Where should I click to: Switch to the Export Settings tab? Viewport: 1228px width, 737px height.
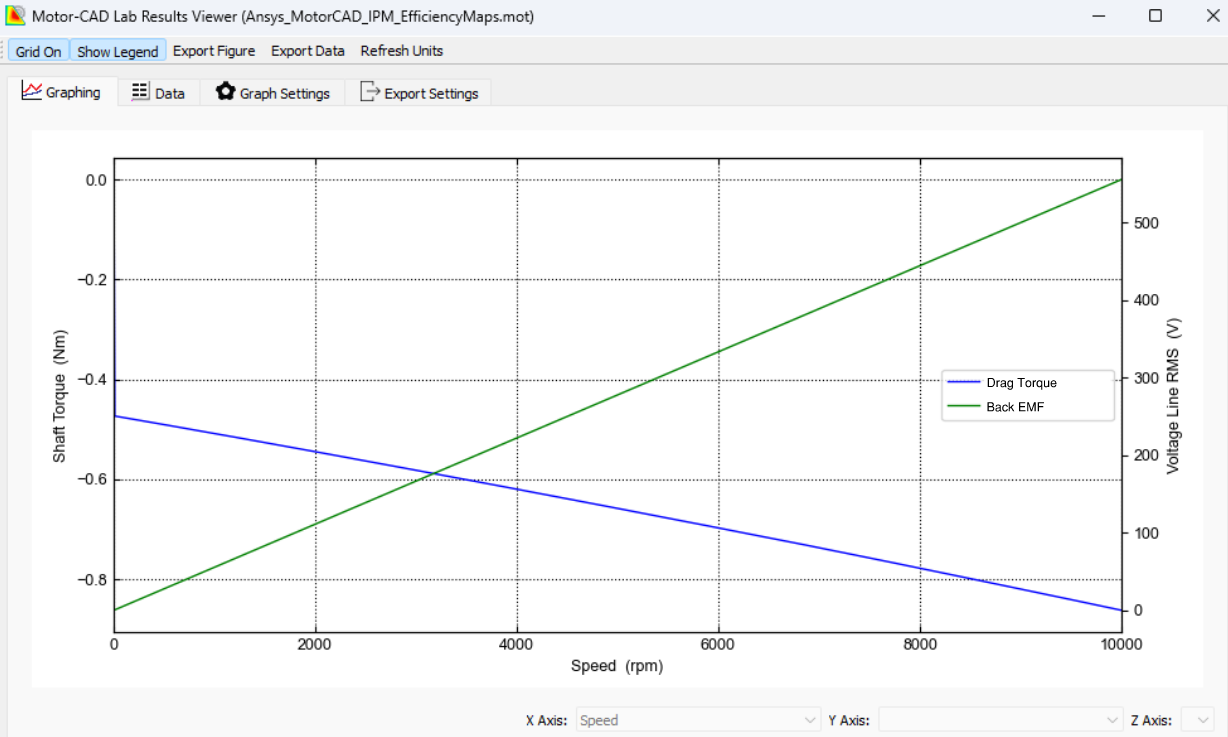420,91
